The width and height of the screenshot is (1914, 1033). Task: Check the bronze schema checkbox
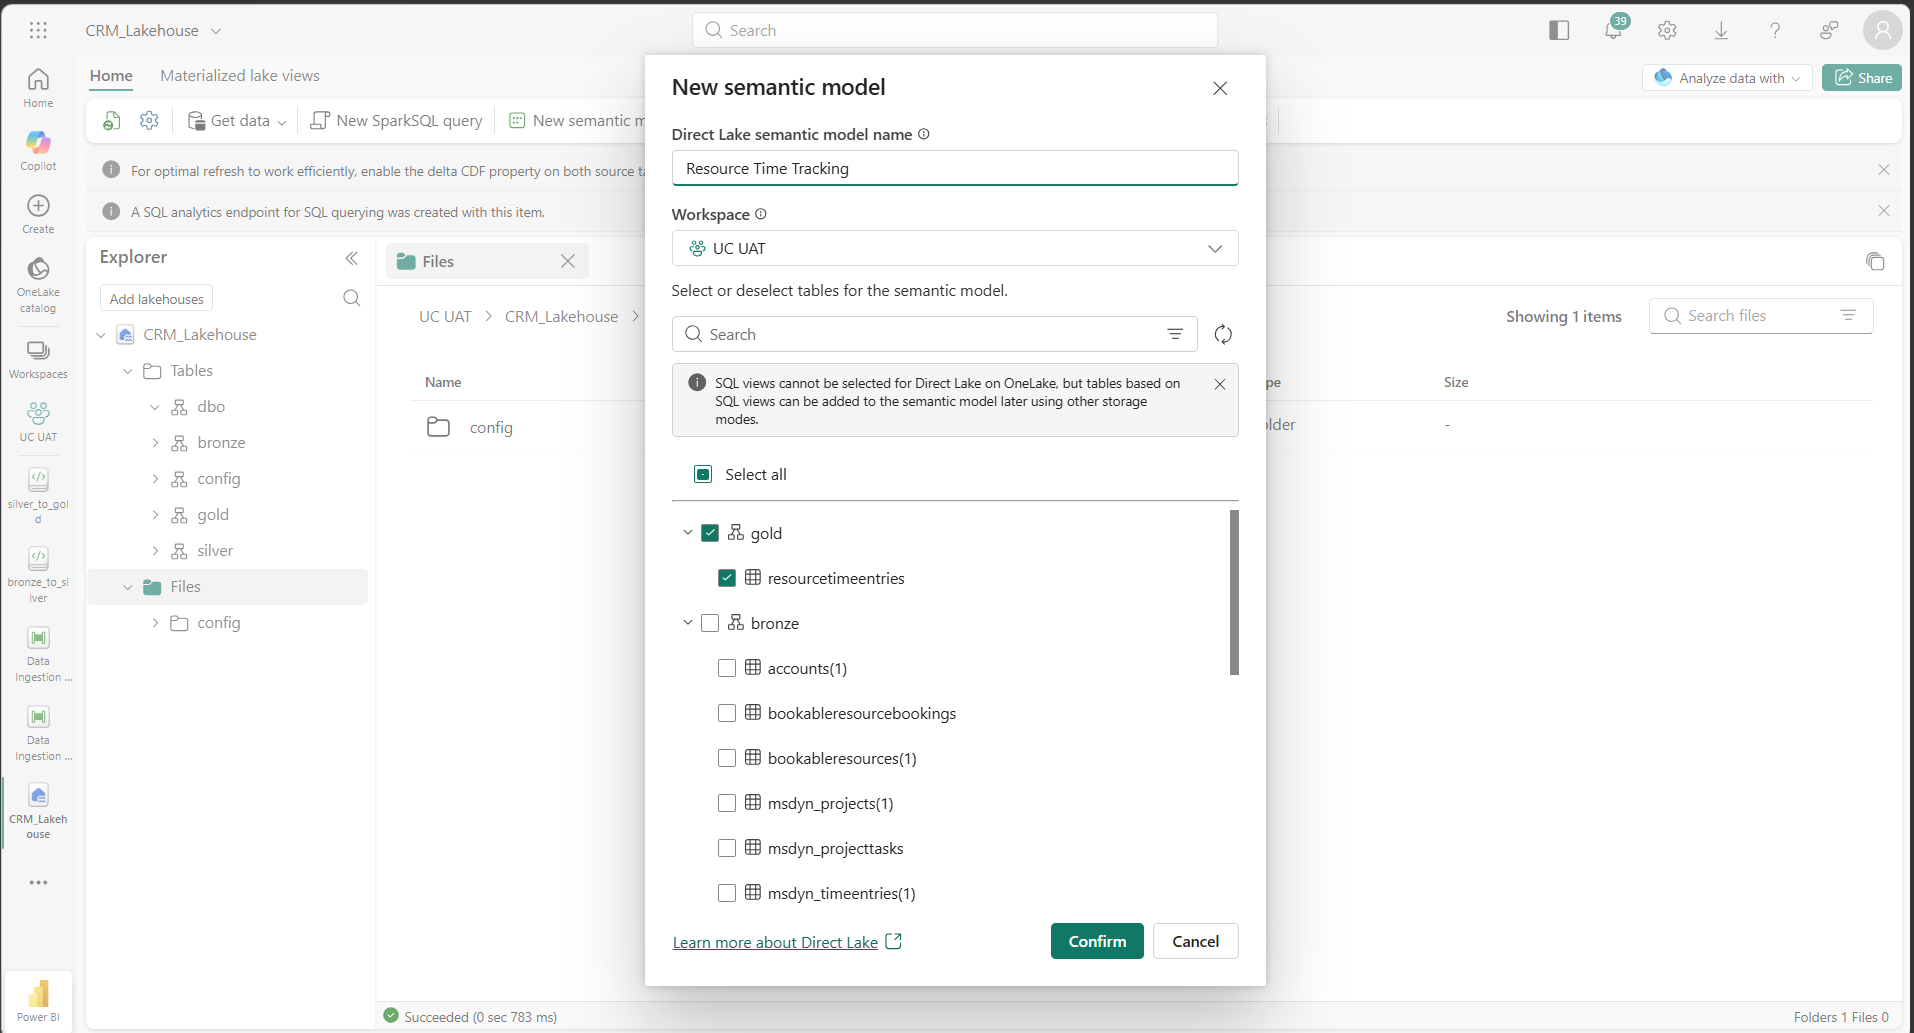(710, 623)
